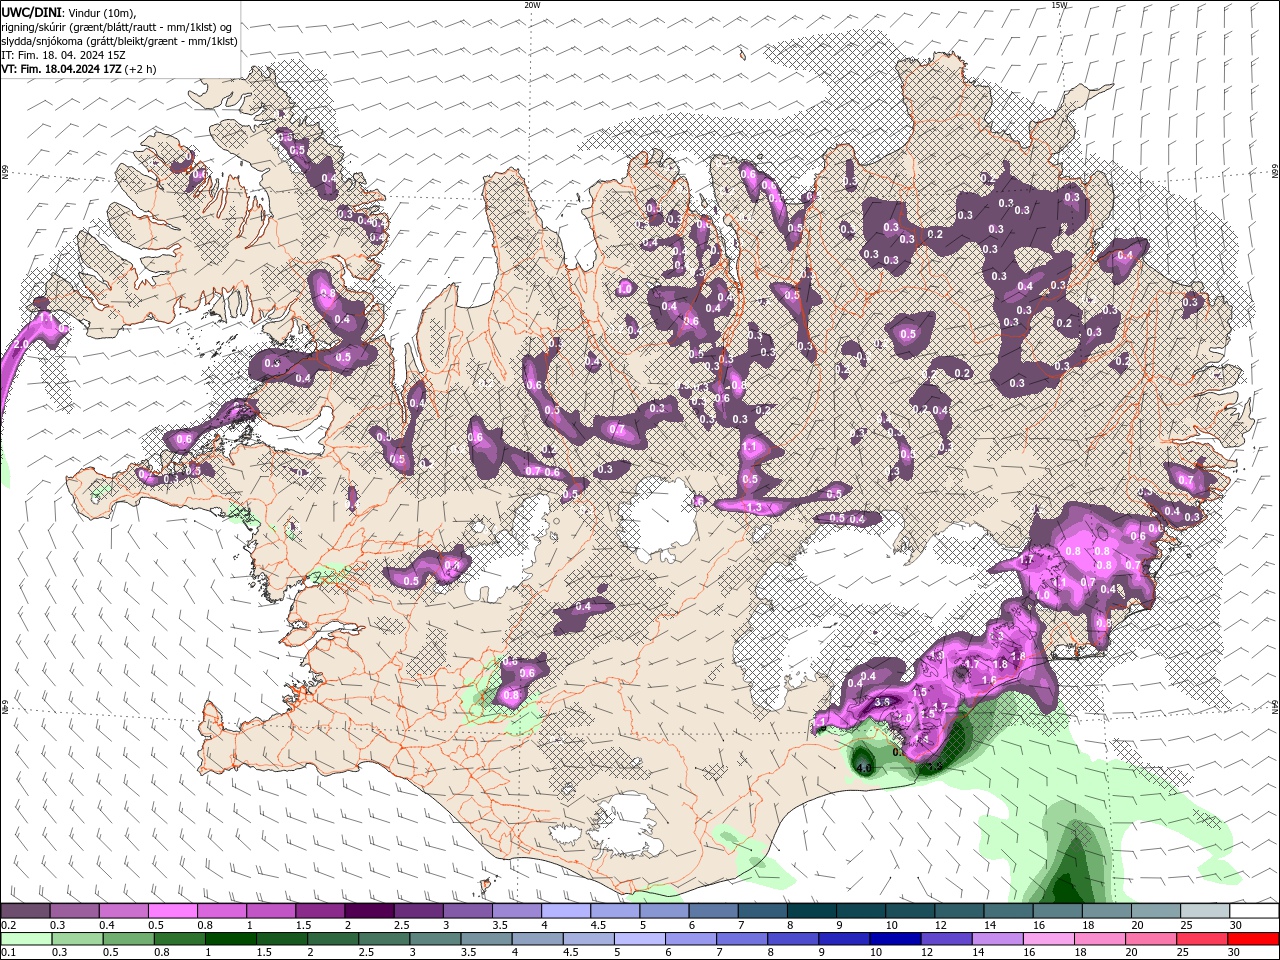Click the "20W" longitude label
The image size is (1280, 960).
(532, 5)
